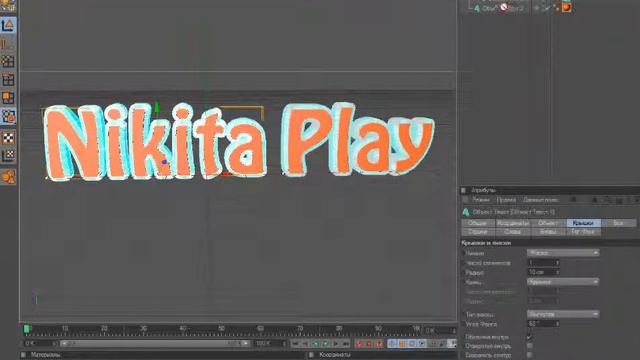Viewport: 640px width, 360px height.
Task: Click the Угол Phong value field
Action: (543, 324)
